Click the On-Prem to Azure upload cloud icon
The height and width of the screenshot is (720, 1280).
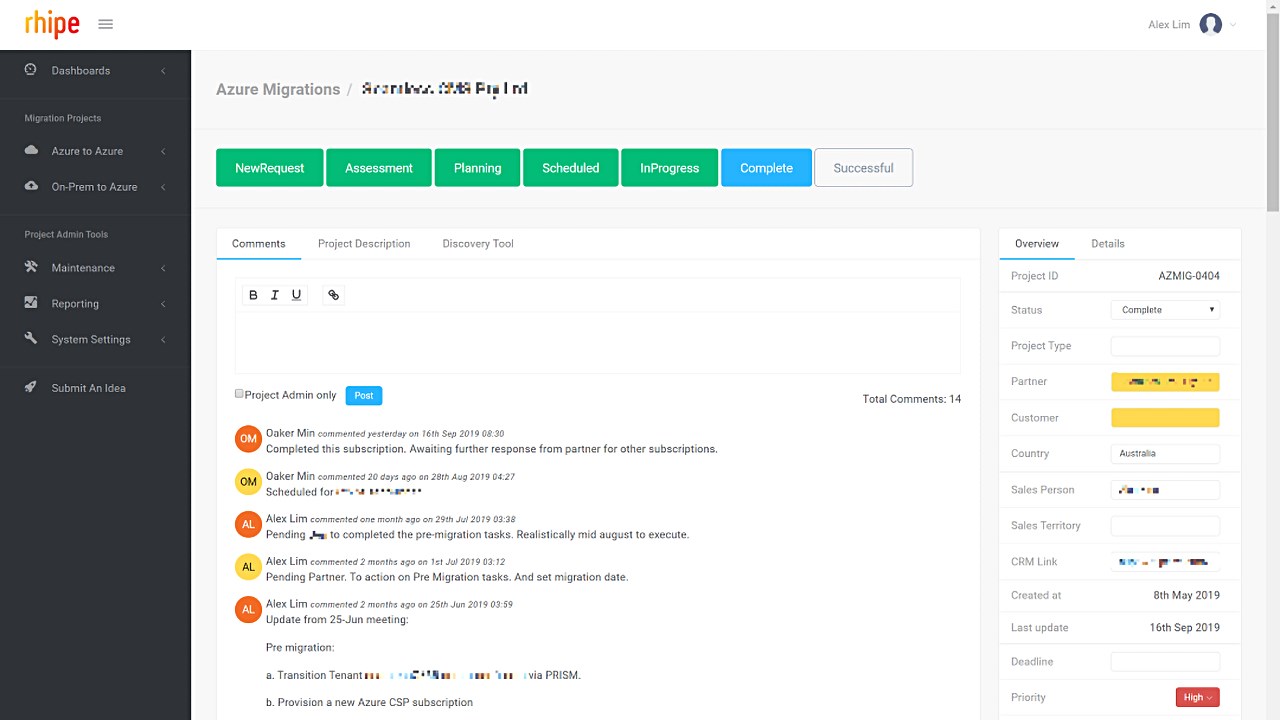click(x=31, y=186)
